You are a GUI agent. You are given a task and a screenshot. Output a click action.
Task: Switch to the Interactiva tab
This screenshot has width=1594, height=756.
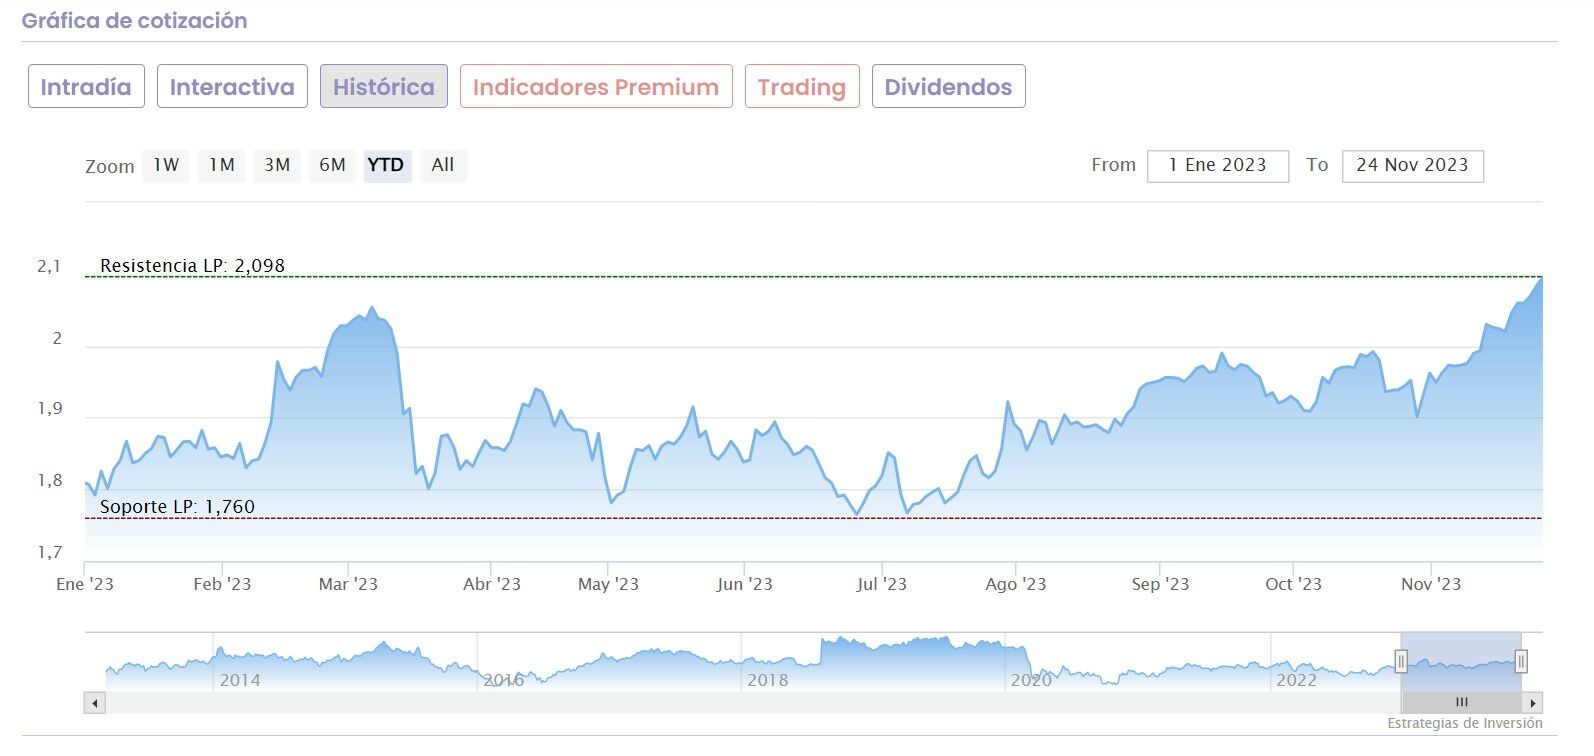tap(232, 87)
